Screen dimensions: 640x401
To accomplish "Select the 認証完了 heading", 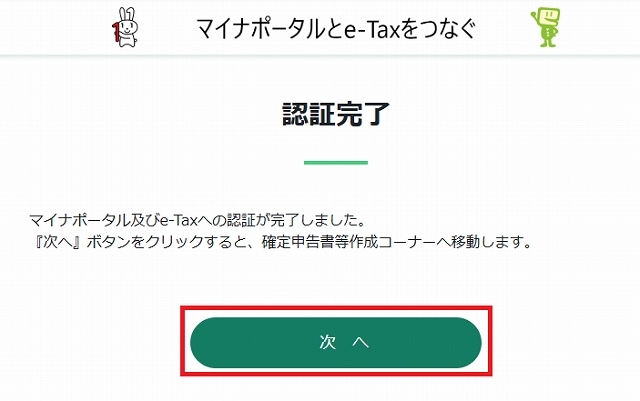I will [336, 114].
